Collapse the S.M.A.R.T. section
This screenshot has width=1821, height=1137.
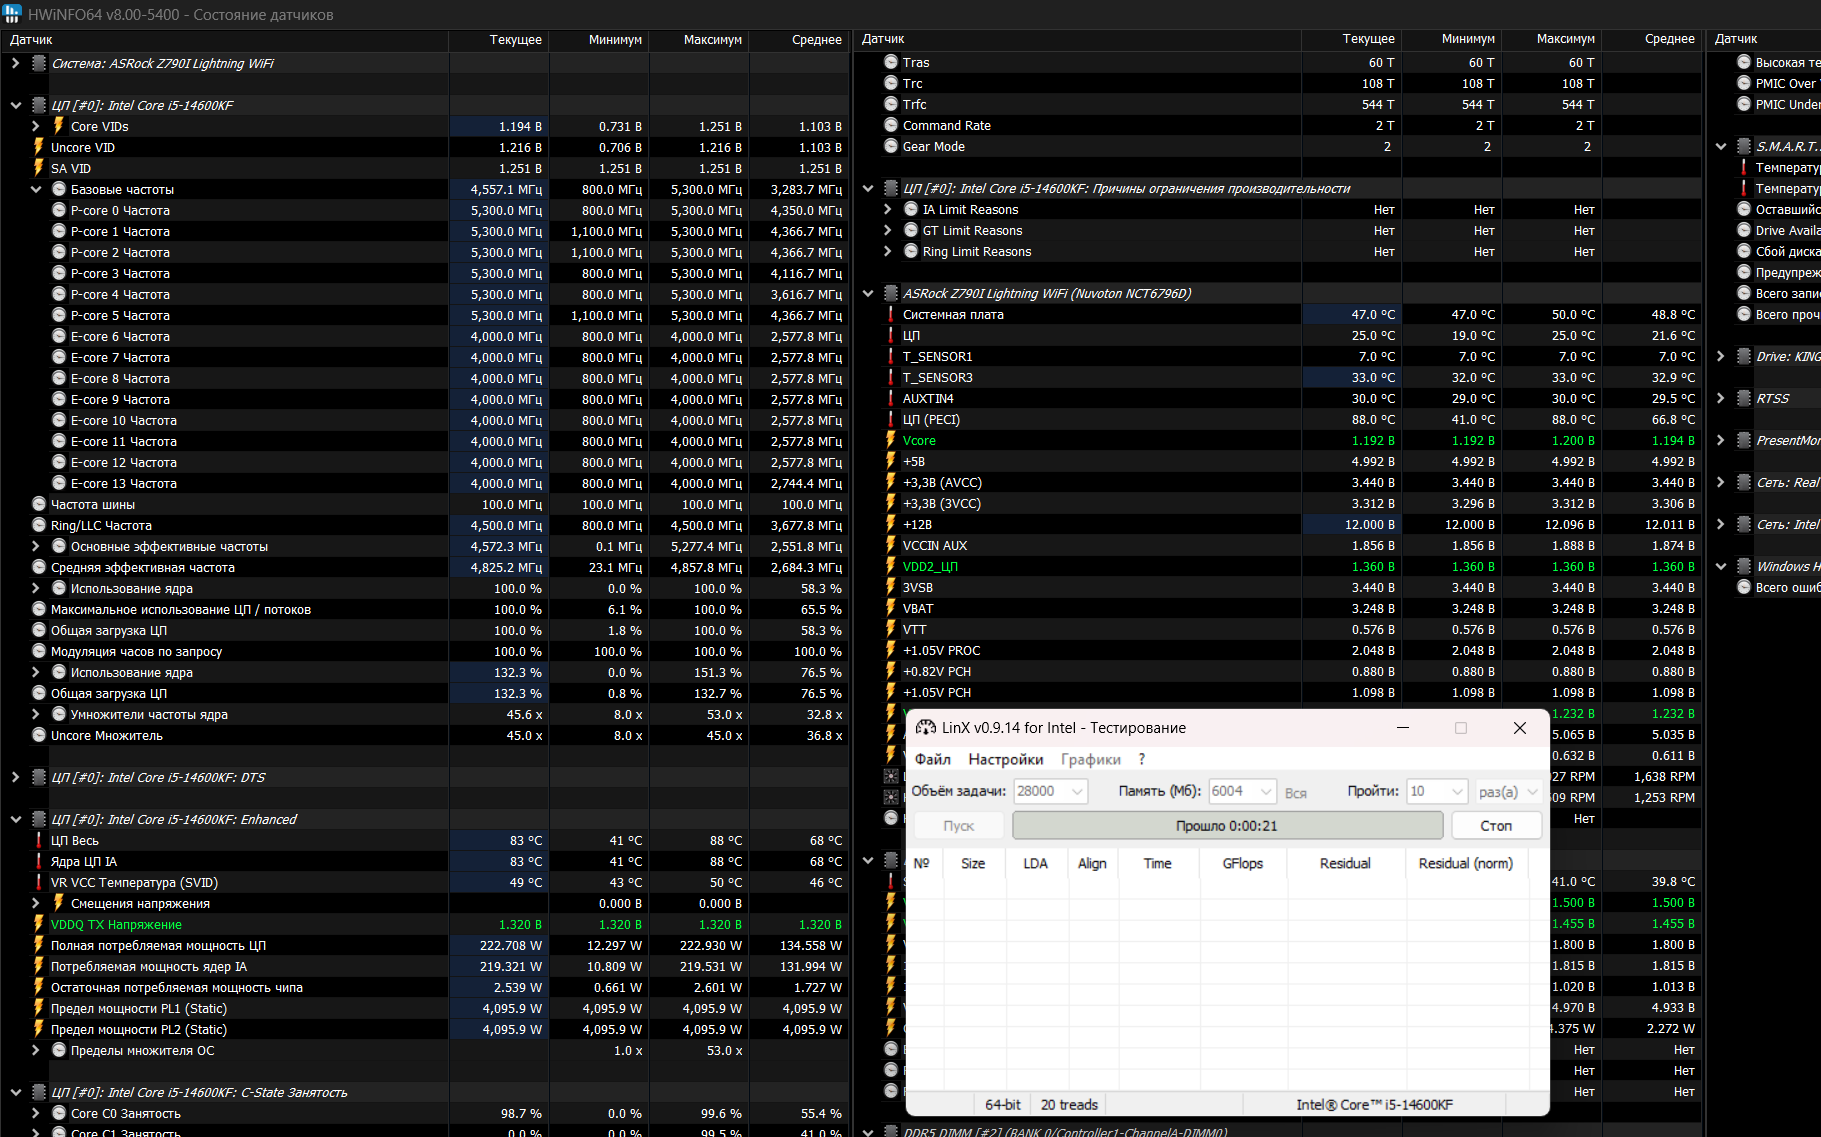[x=1720, y=146]
